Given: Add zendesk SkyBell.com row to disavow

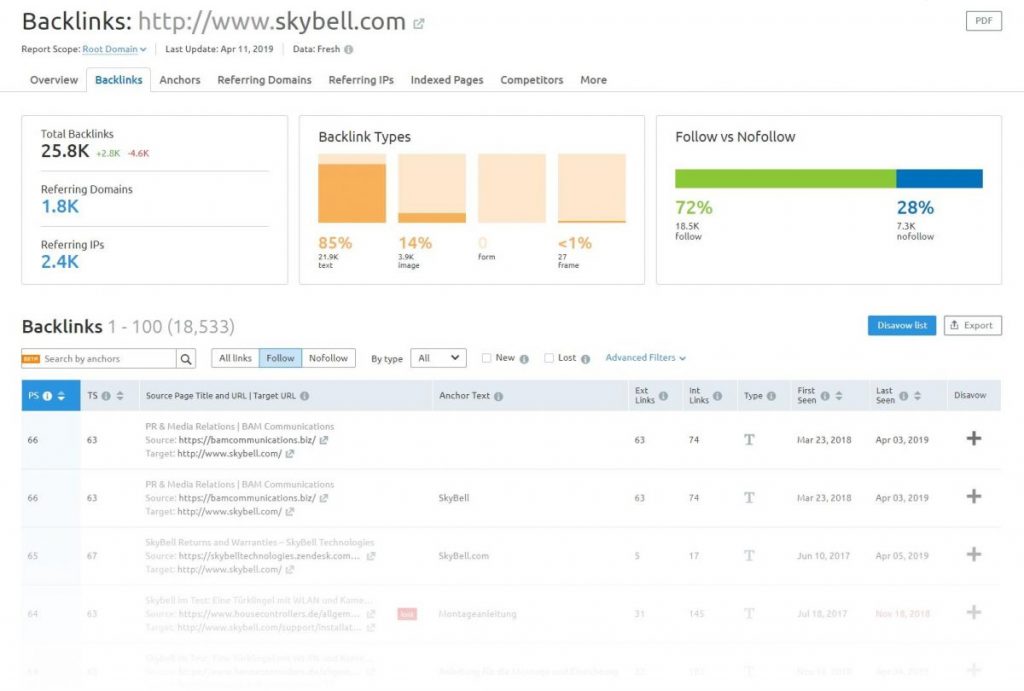Looking at the screenshot, I should tap(974, 554).
